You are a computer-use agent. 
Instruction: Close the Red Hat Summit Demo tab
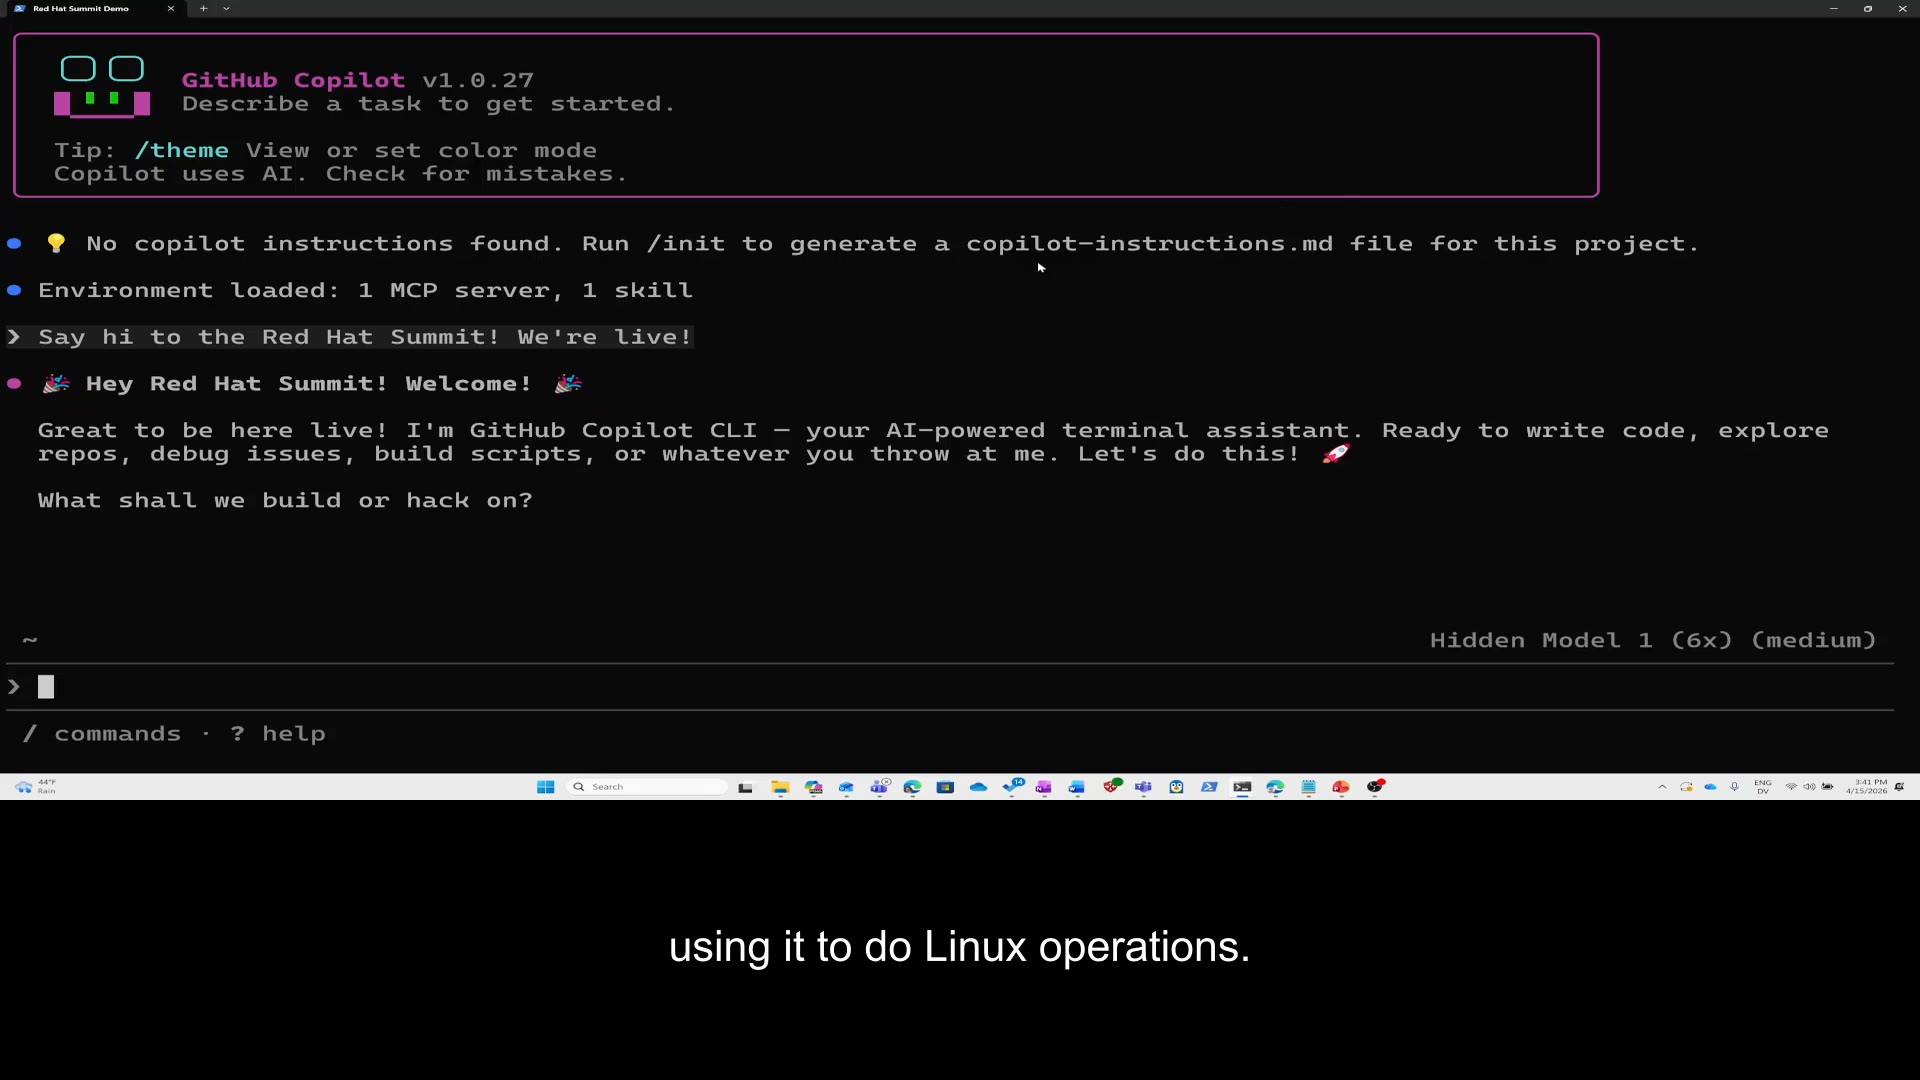click(x=171, y=8)
